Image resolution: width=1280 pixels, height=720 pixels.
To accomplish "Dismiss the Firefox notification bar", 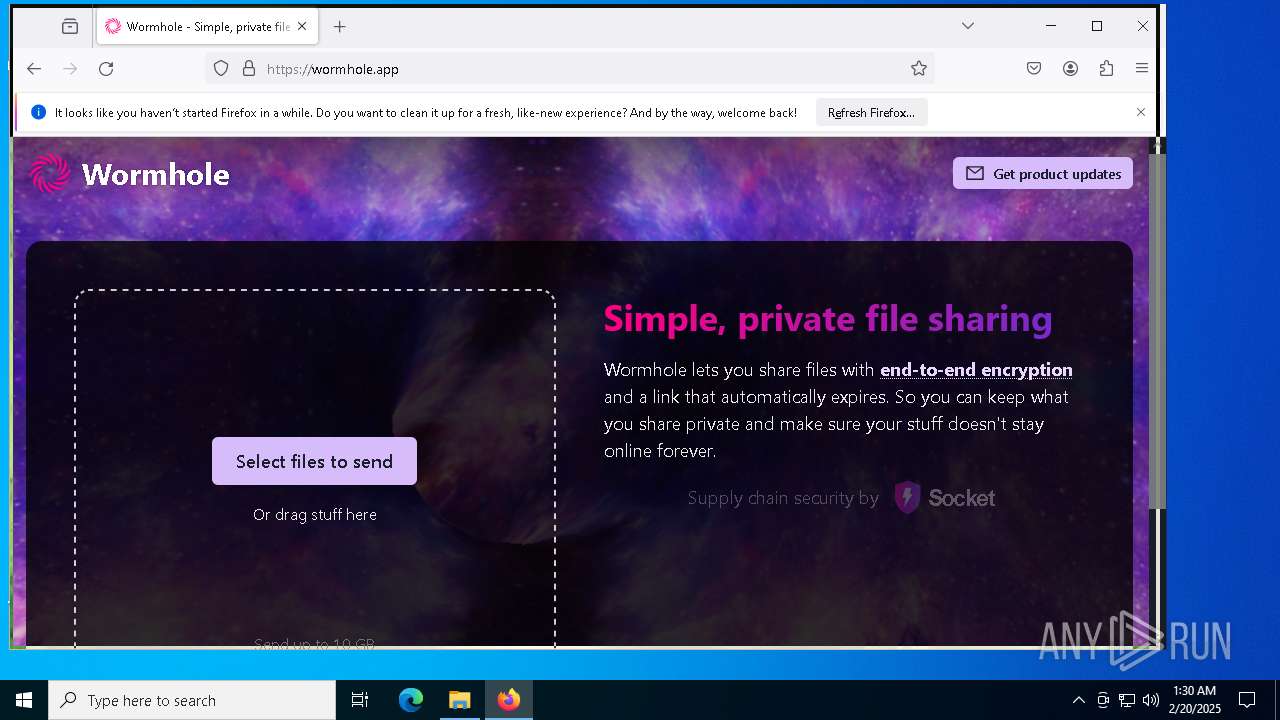I will (x=1141, y=112).
